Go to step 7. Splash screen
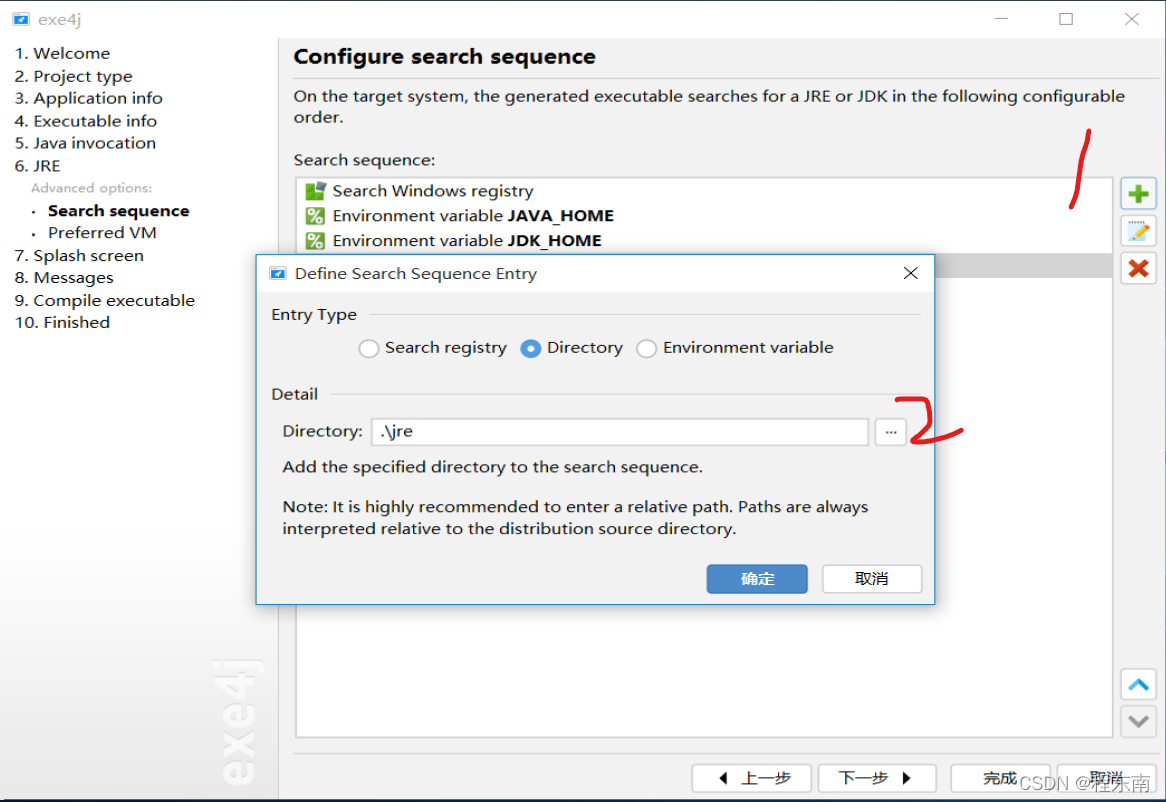The height and width of the screenshot is (802, 1166). [x=79, y=256]
